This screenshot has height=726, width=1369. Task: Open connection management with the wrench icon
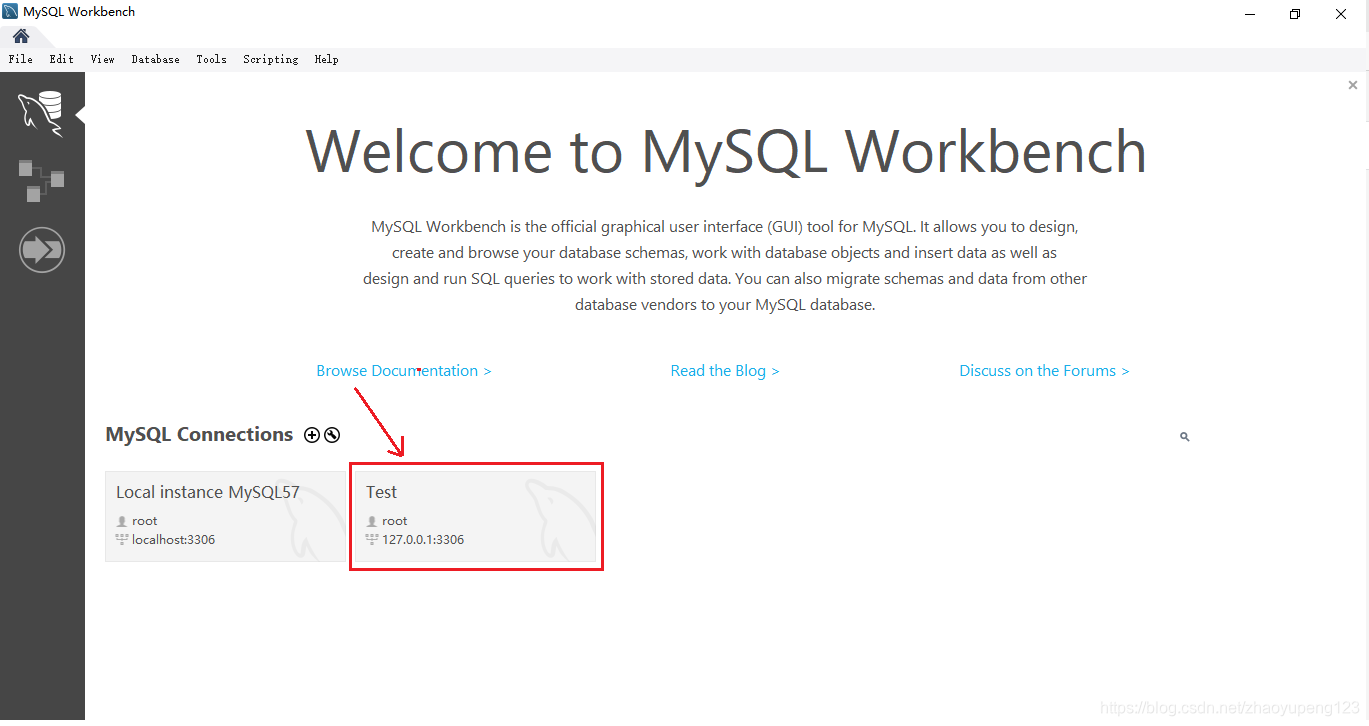click(x=331, y=434)
